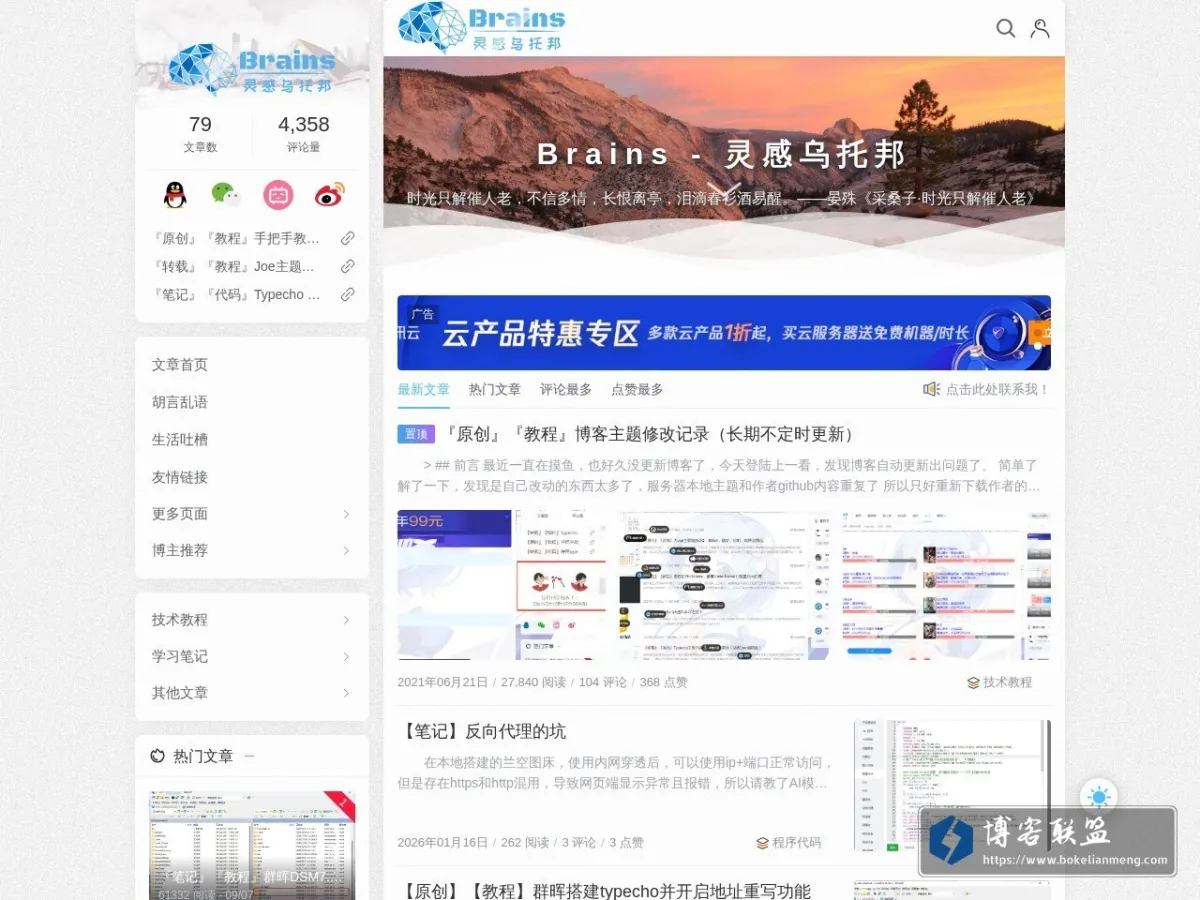Viewport: 1200px width, 900px height.
Task: Click link icon beside 『原创』『教程』手把手教
Action: [347, 238]
